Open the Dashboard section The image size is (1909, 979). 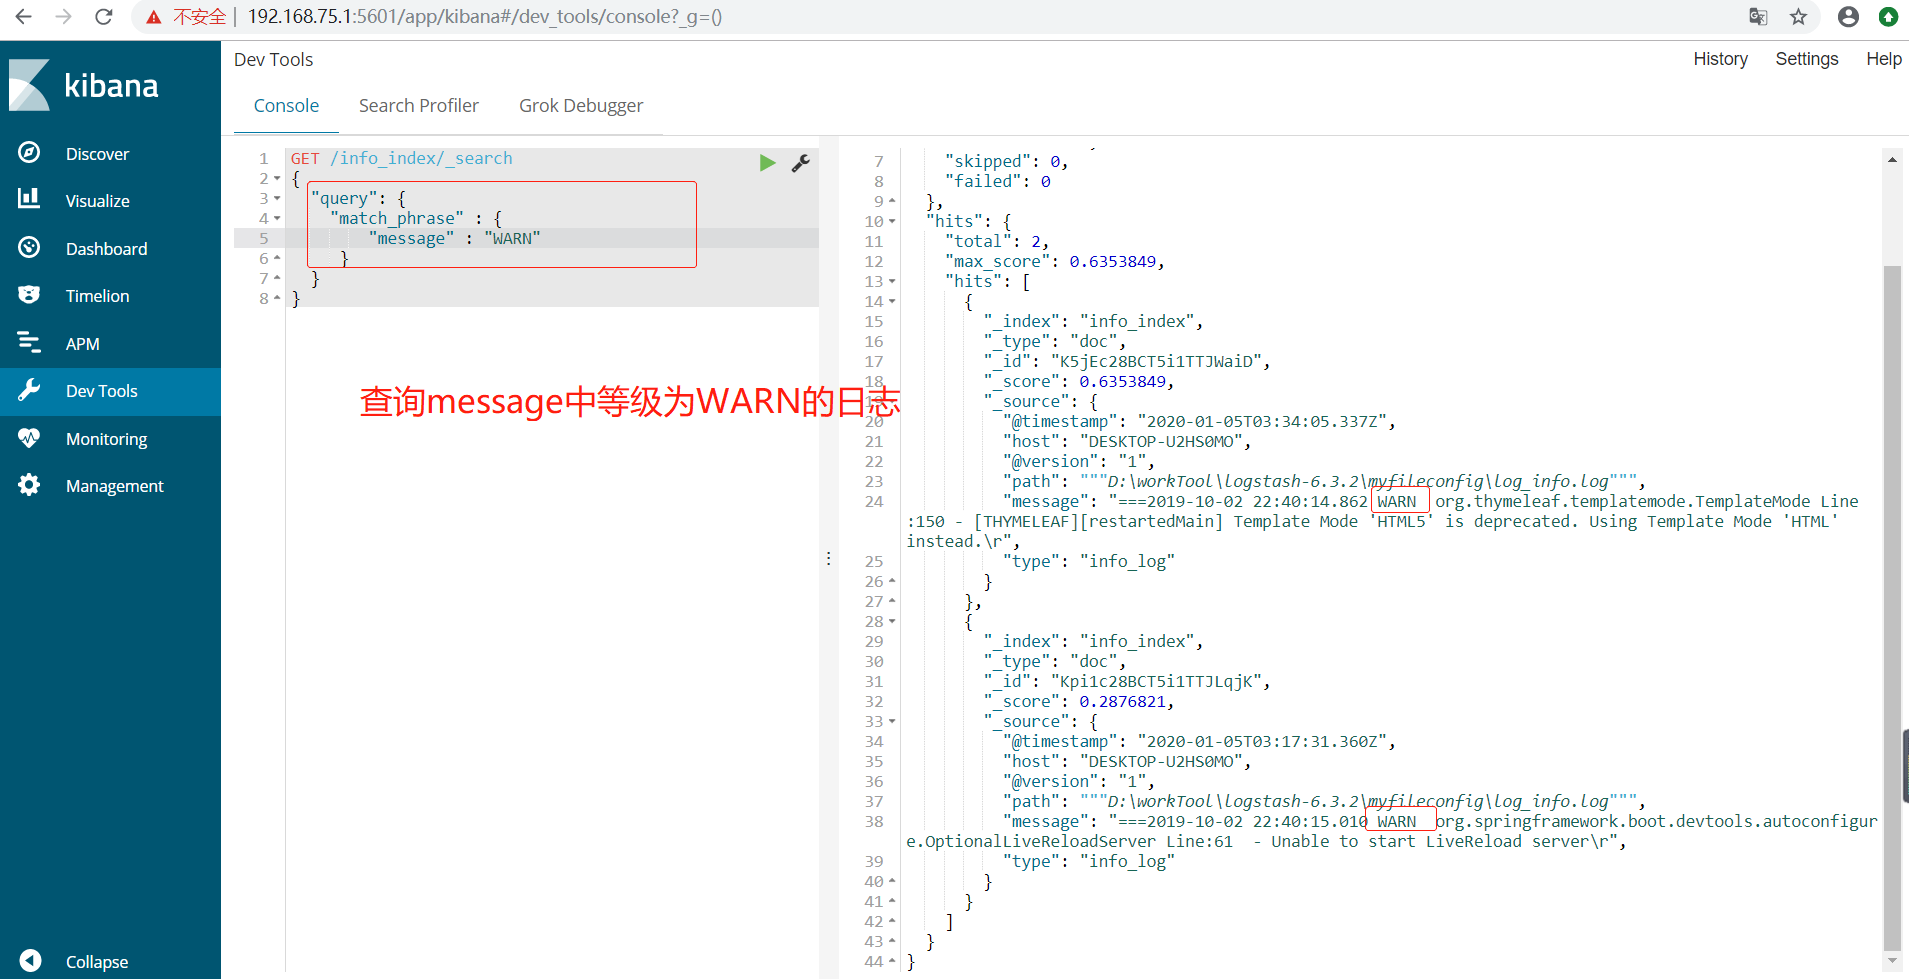click(106, 248)
